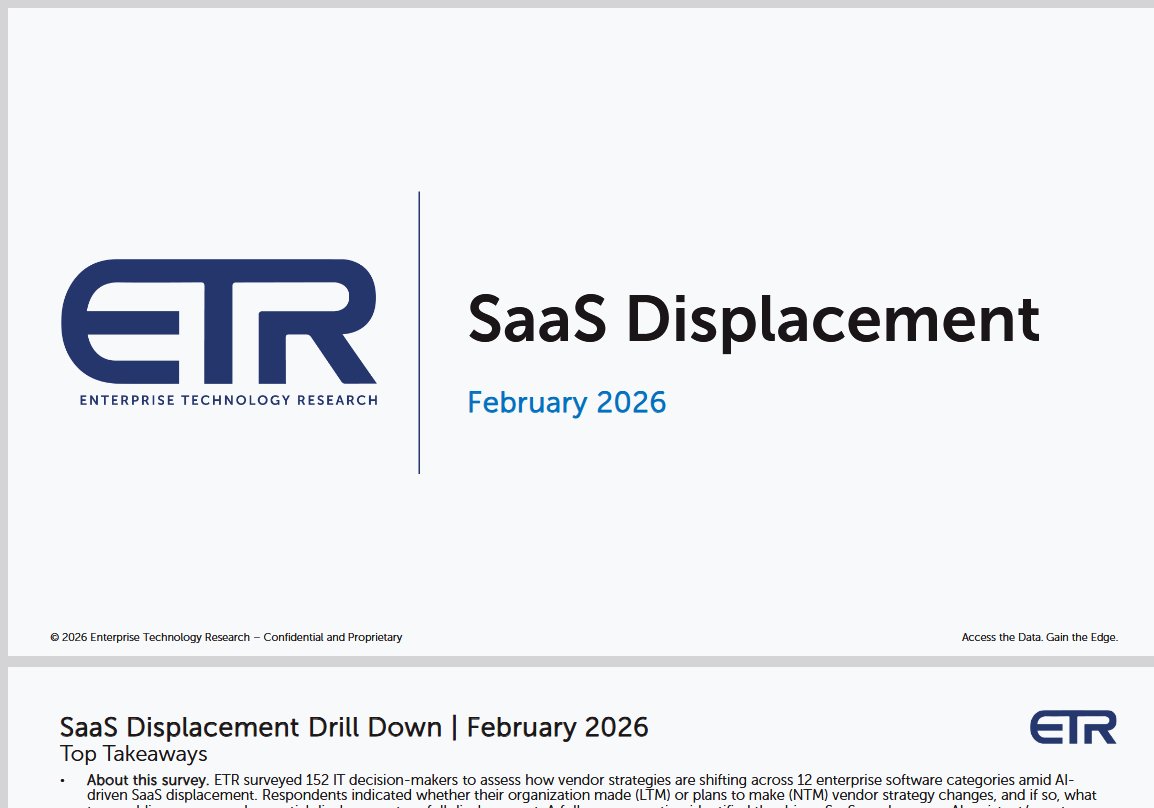Click "Access the Data. Gain the Edge." footer text

coord(1039,637)
